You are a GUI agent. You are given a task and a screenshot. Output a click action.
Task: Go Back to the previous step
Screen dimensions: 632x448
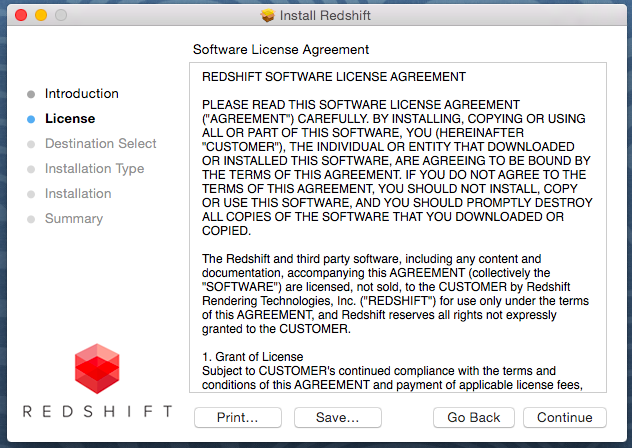pyautogui.click(x=474, y=417)
